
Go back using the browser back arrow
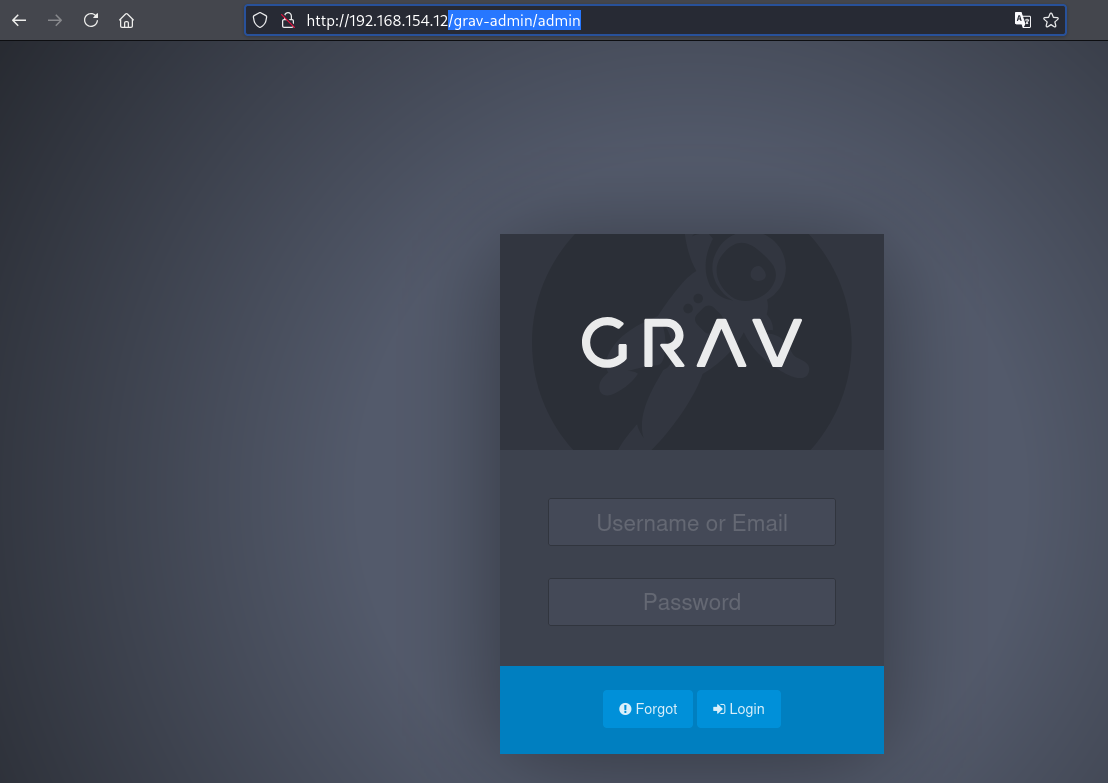[19, 20]
